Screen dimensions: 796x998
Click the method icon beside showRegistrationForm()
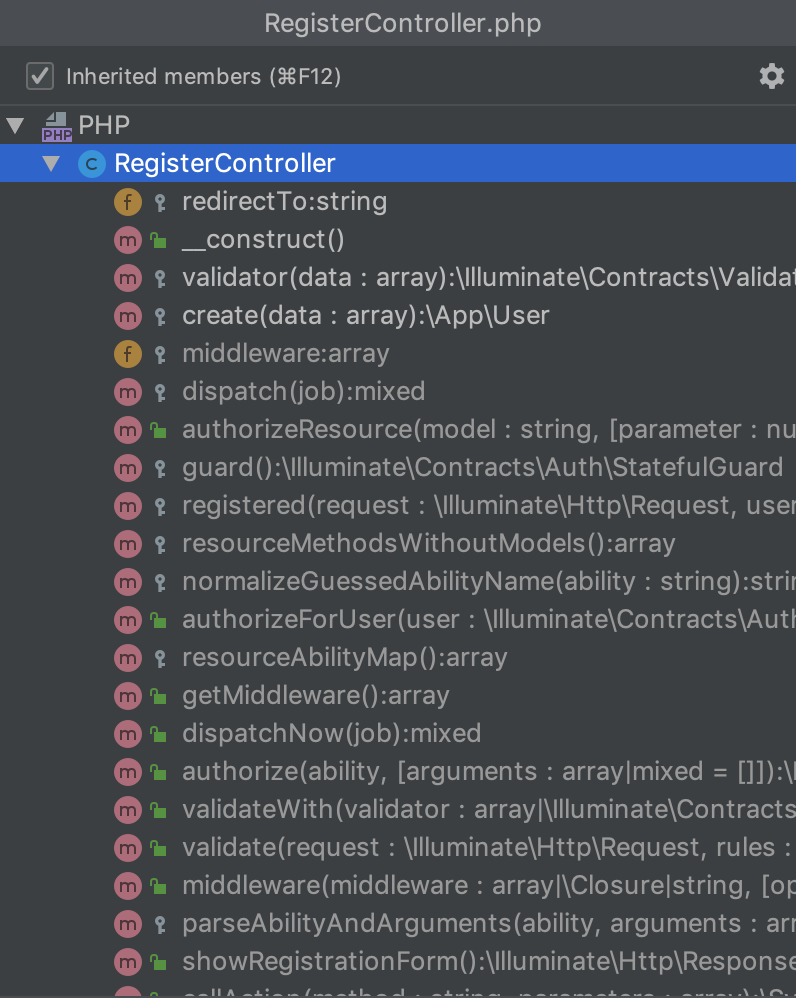click(x=128, y=962)
